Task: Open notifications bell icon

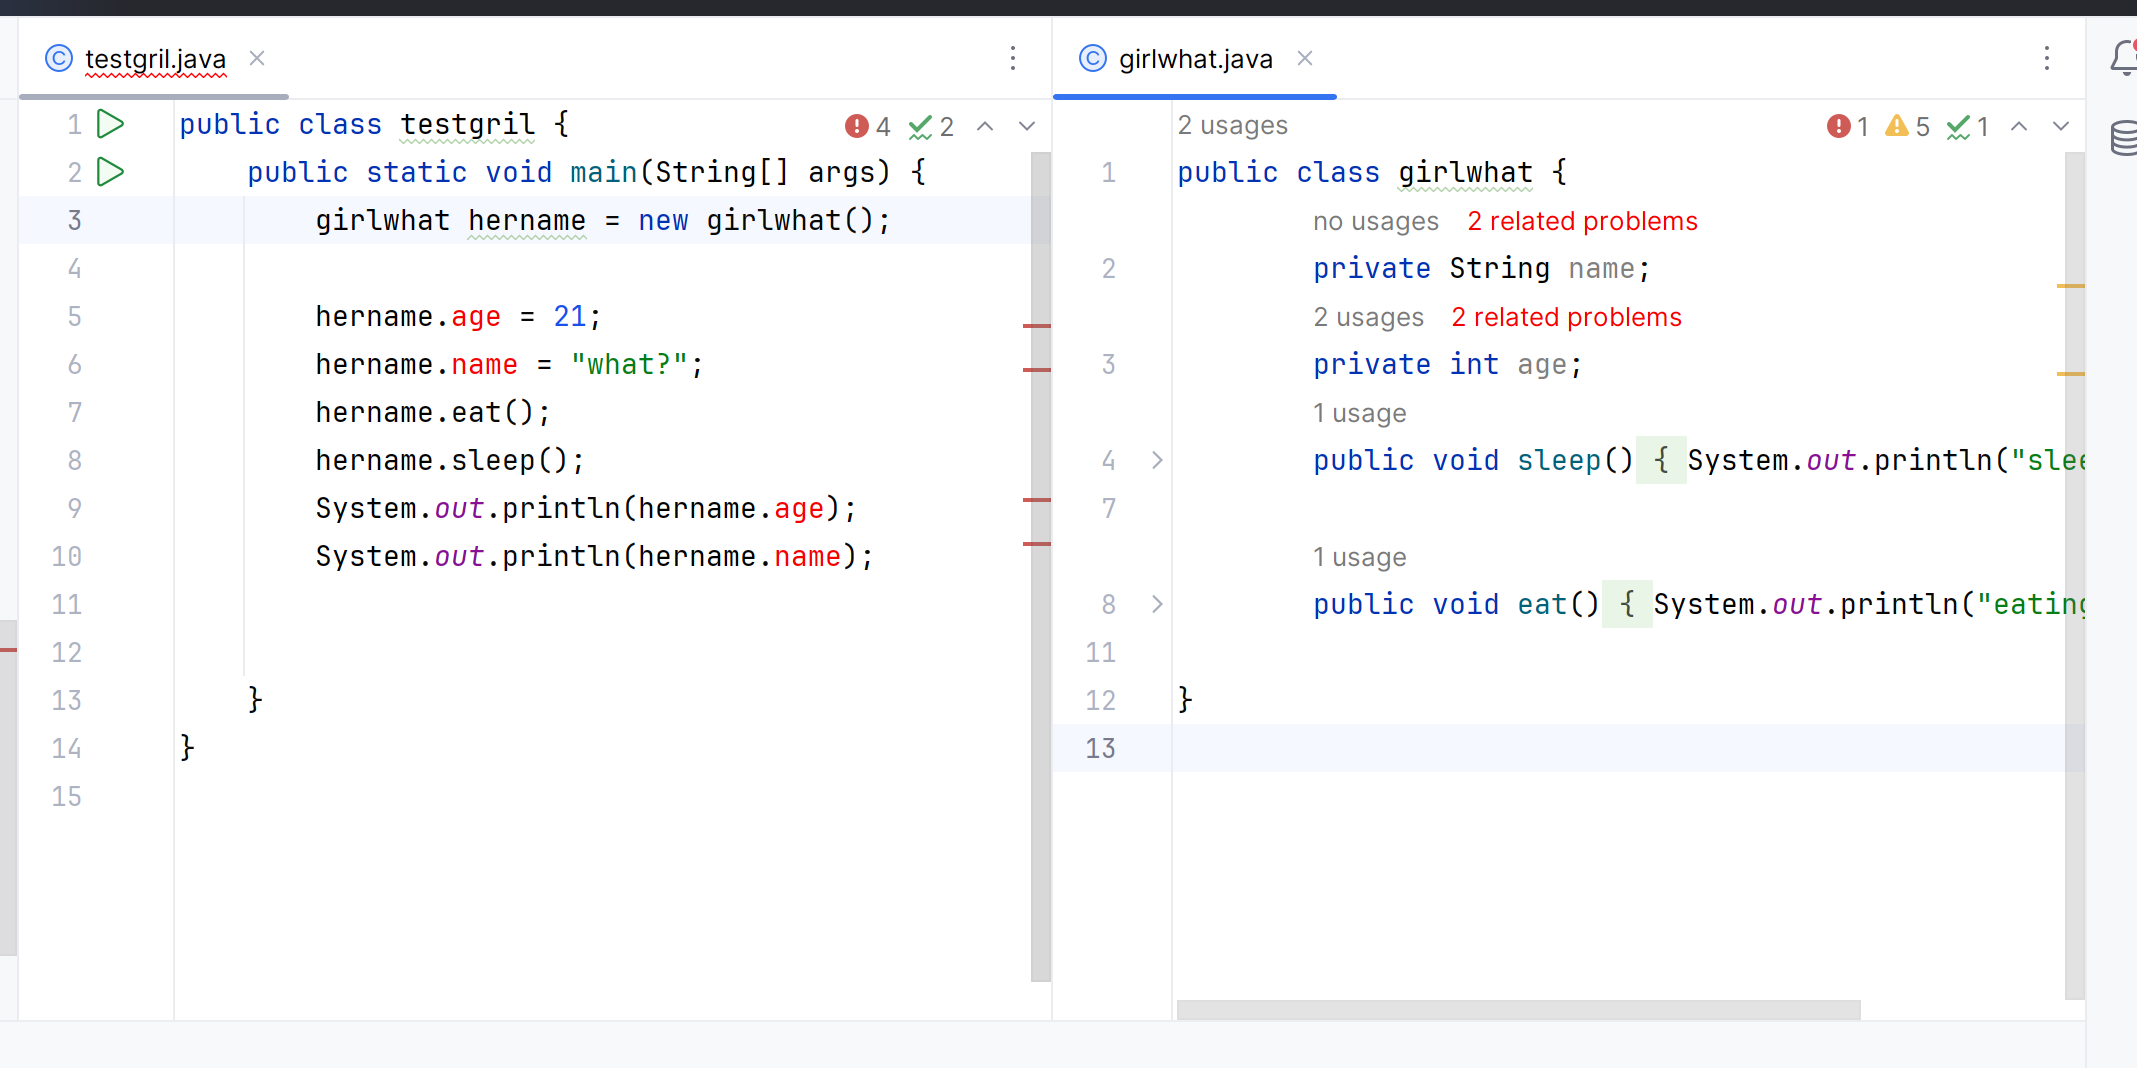Action: point(2123,58)
